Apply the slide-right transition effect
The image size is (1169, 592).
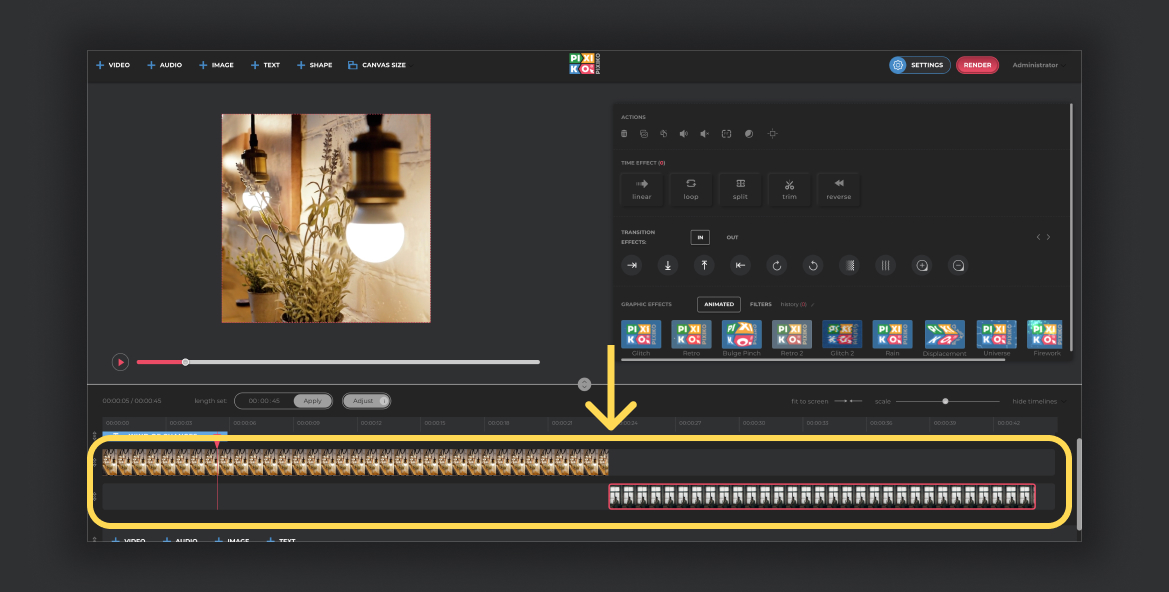(x=631, y=265)
